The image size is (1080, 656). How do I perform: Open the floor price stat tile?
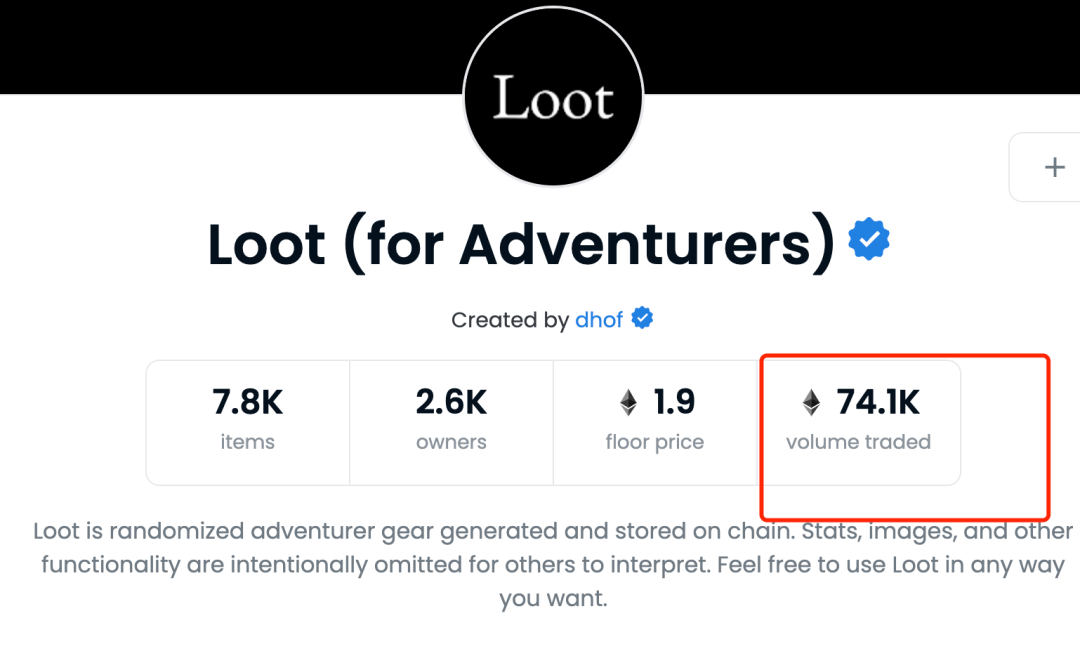(655, 422)
